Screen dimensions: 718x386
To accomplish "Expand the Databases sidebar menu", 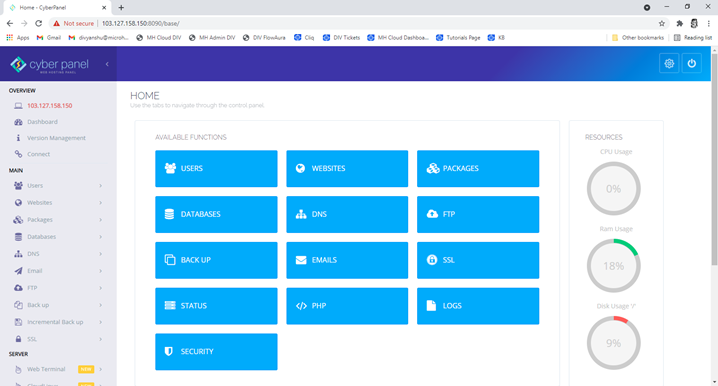I will click(58, 237).
